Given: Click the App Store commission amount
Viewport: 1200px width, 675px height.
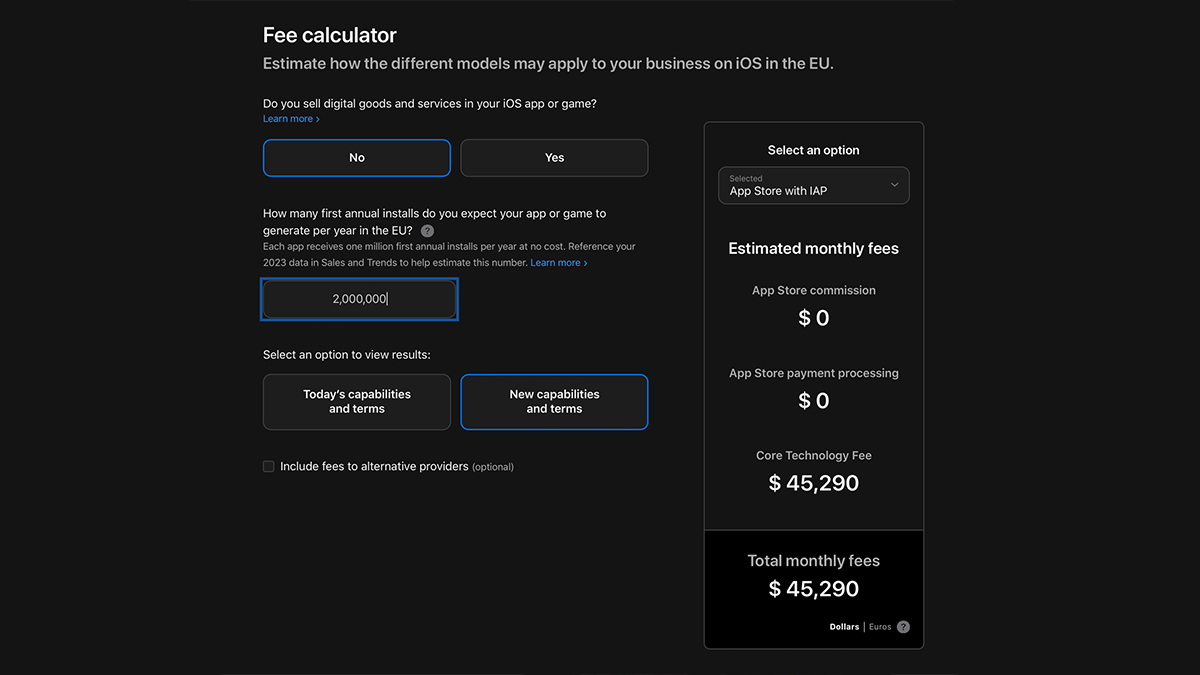Looking at the screenshot, I should 813,318.
